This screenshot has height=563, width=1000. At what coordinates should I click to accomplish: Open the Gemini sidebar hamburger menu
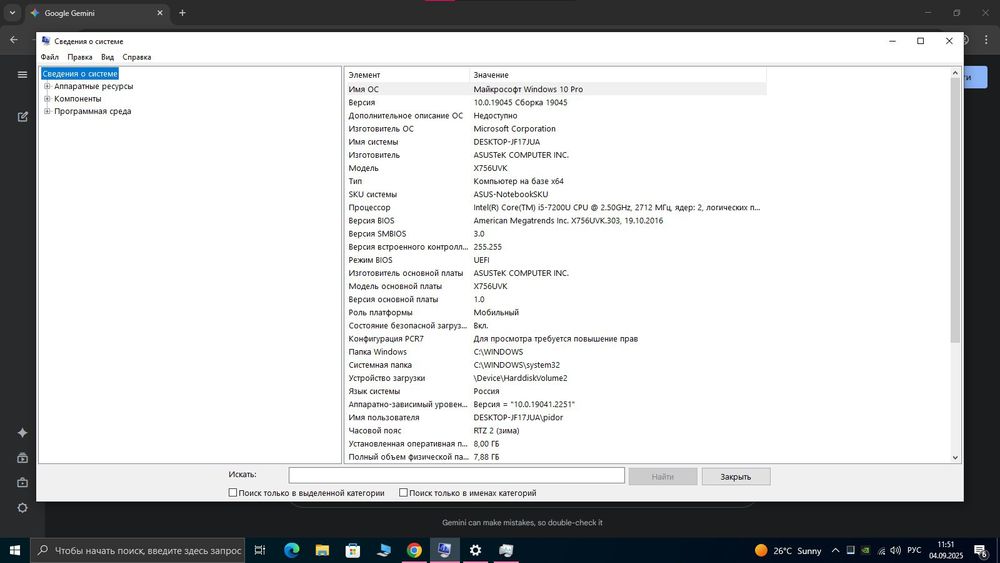[x=22, y=75]
